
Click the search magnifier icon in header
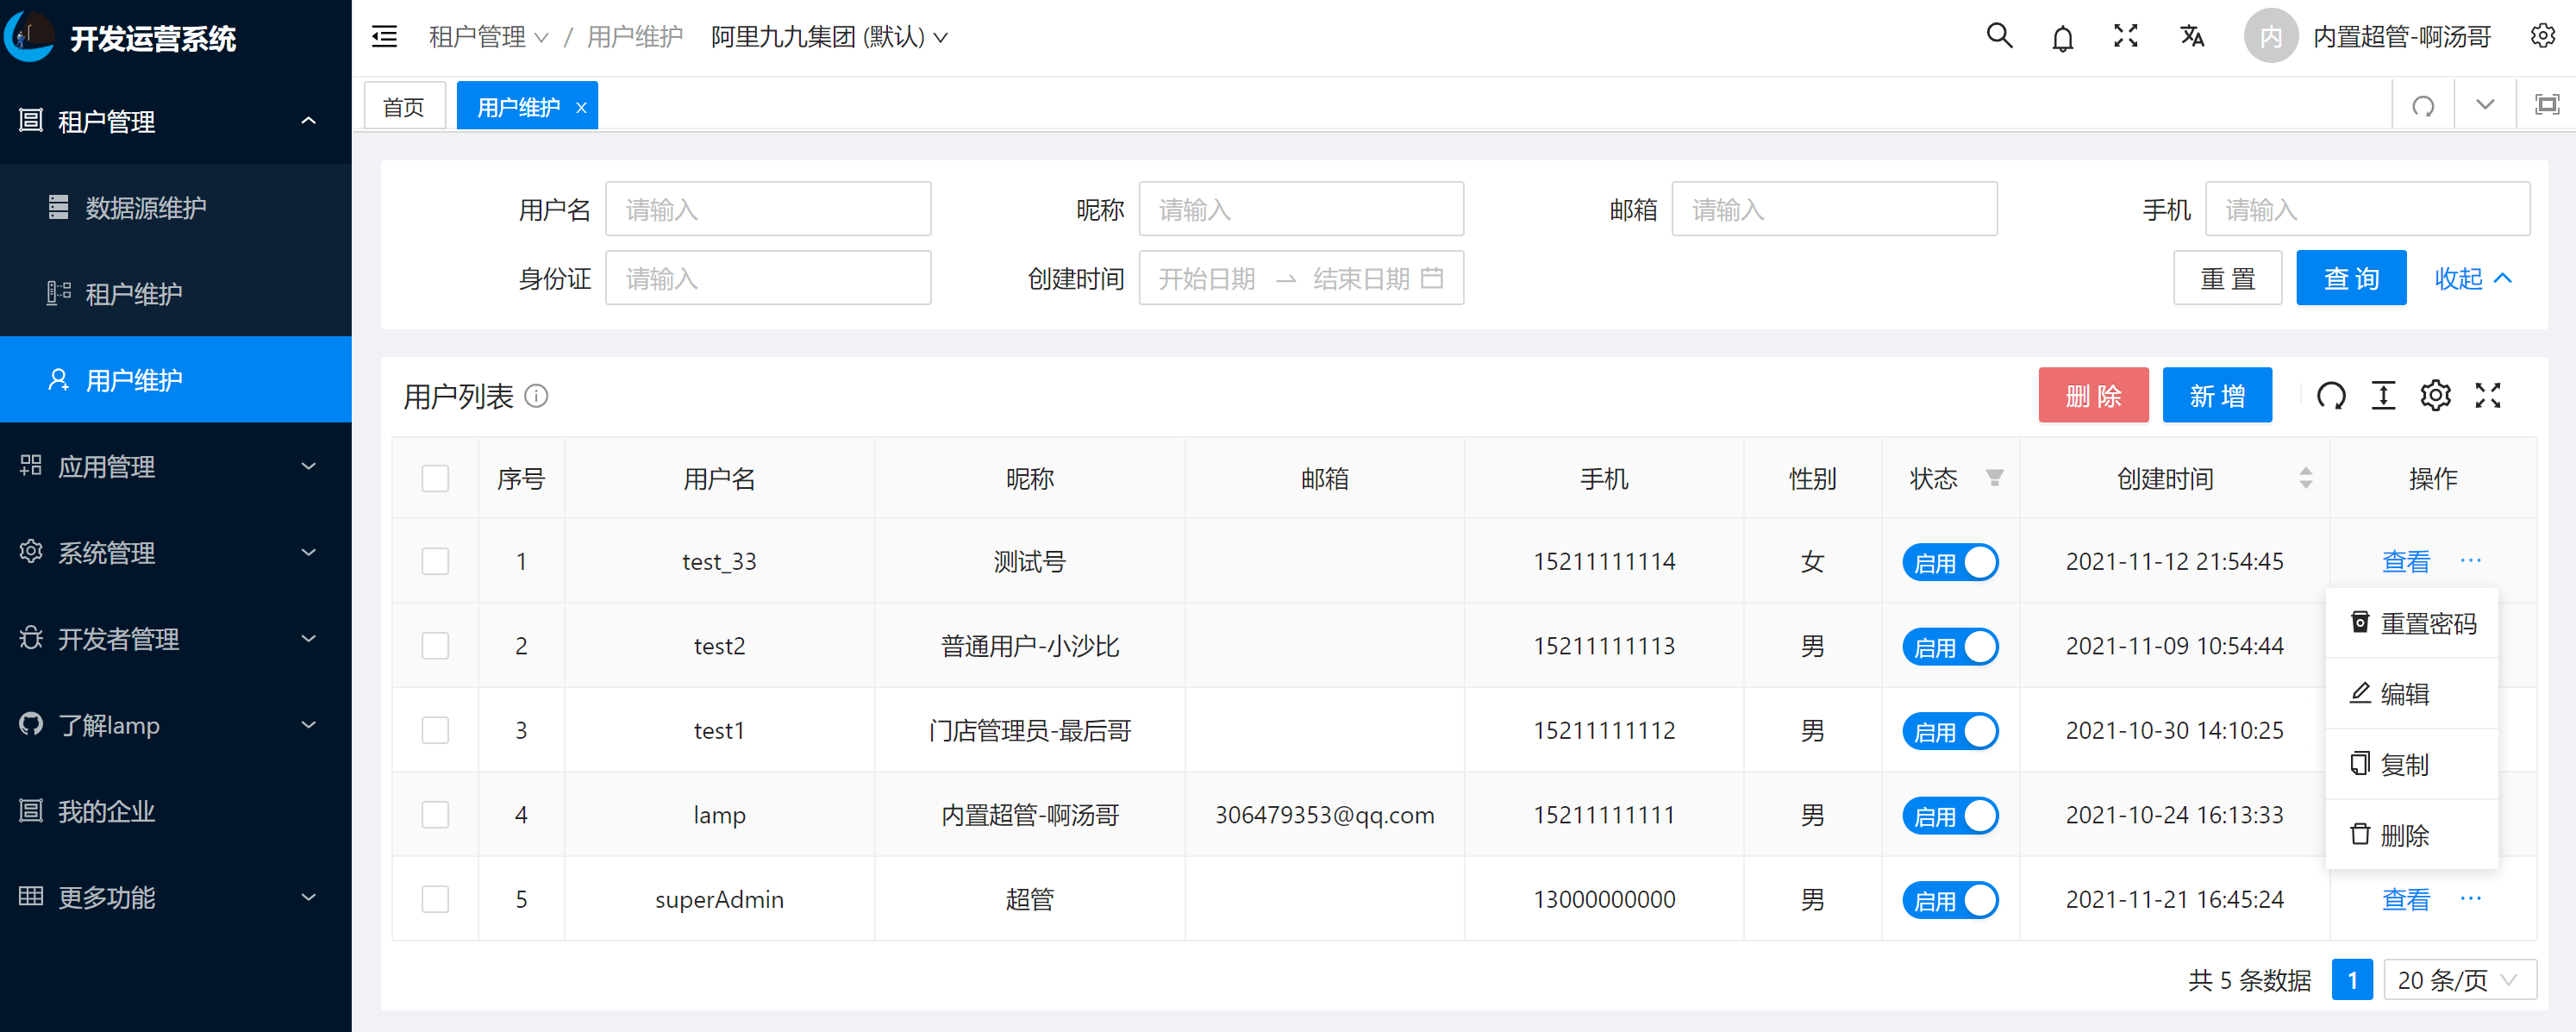point(1998,37)
